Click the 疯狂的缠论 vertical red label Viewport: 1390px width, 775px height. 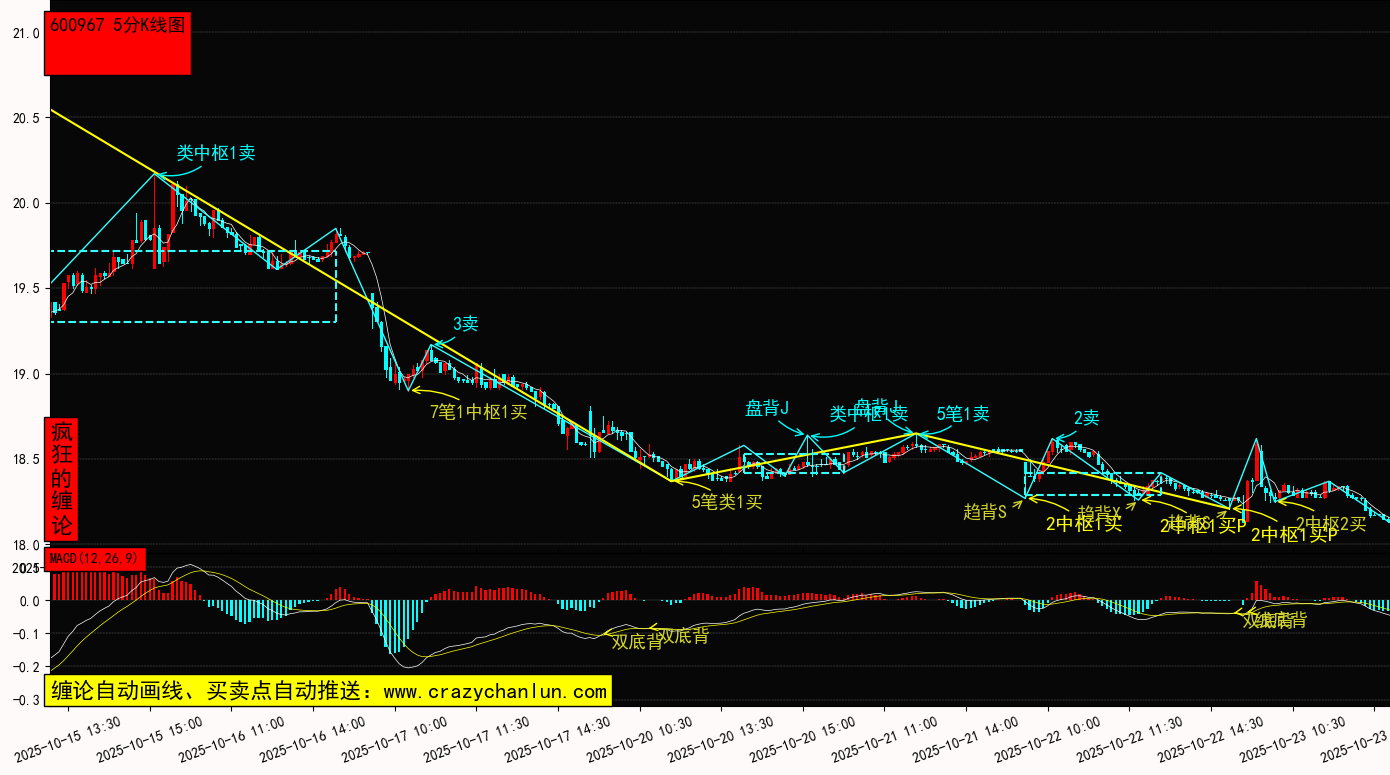(x=62, y=479)
